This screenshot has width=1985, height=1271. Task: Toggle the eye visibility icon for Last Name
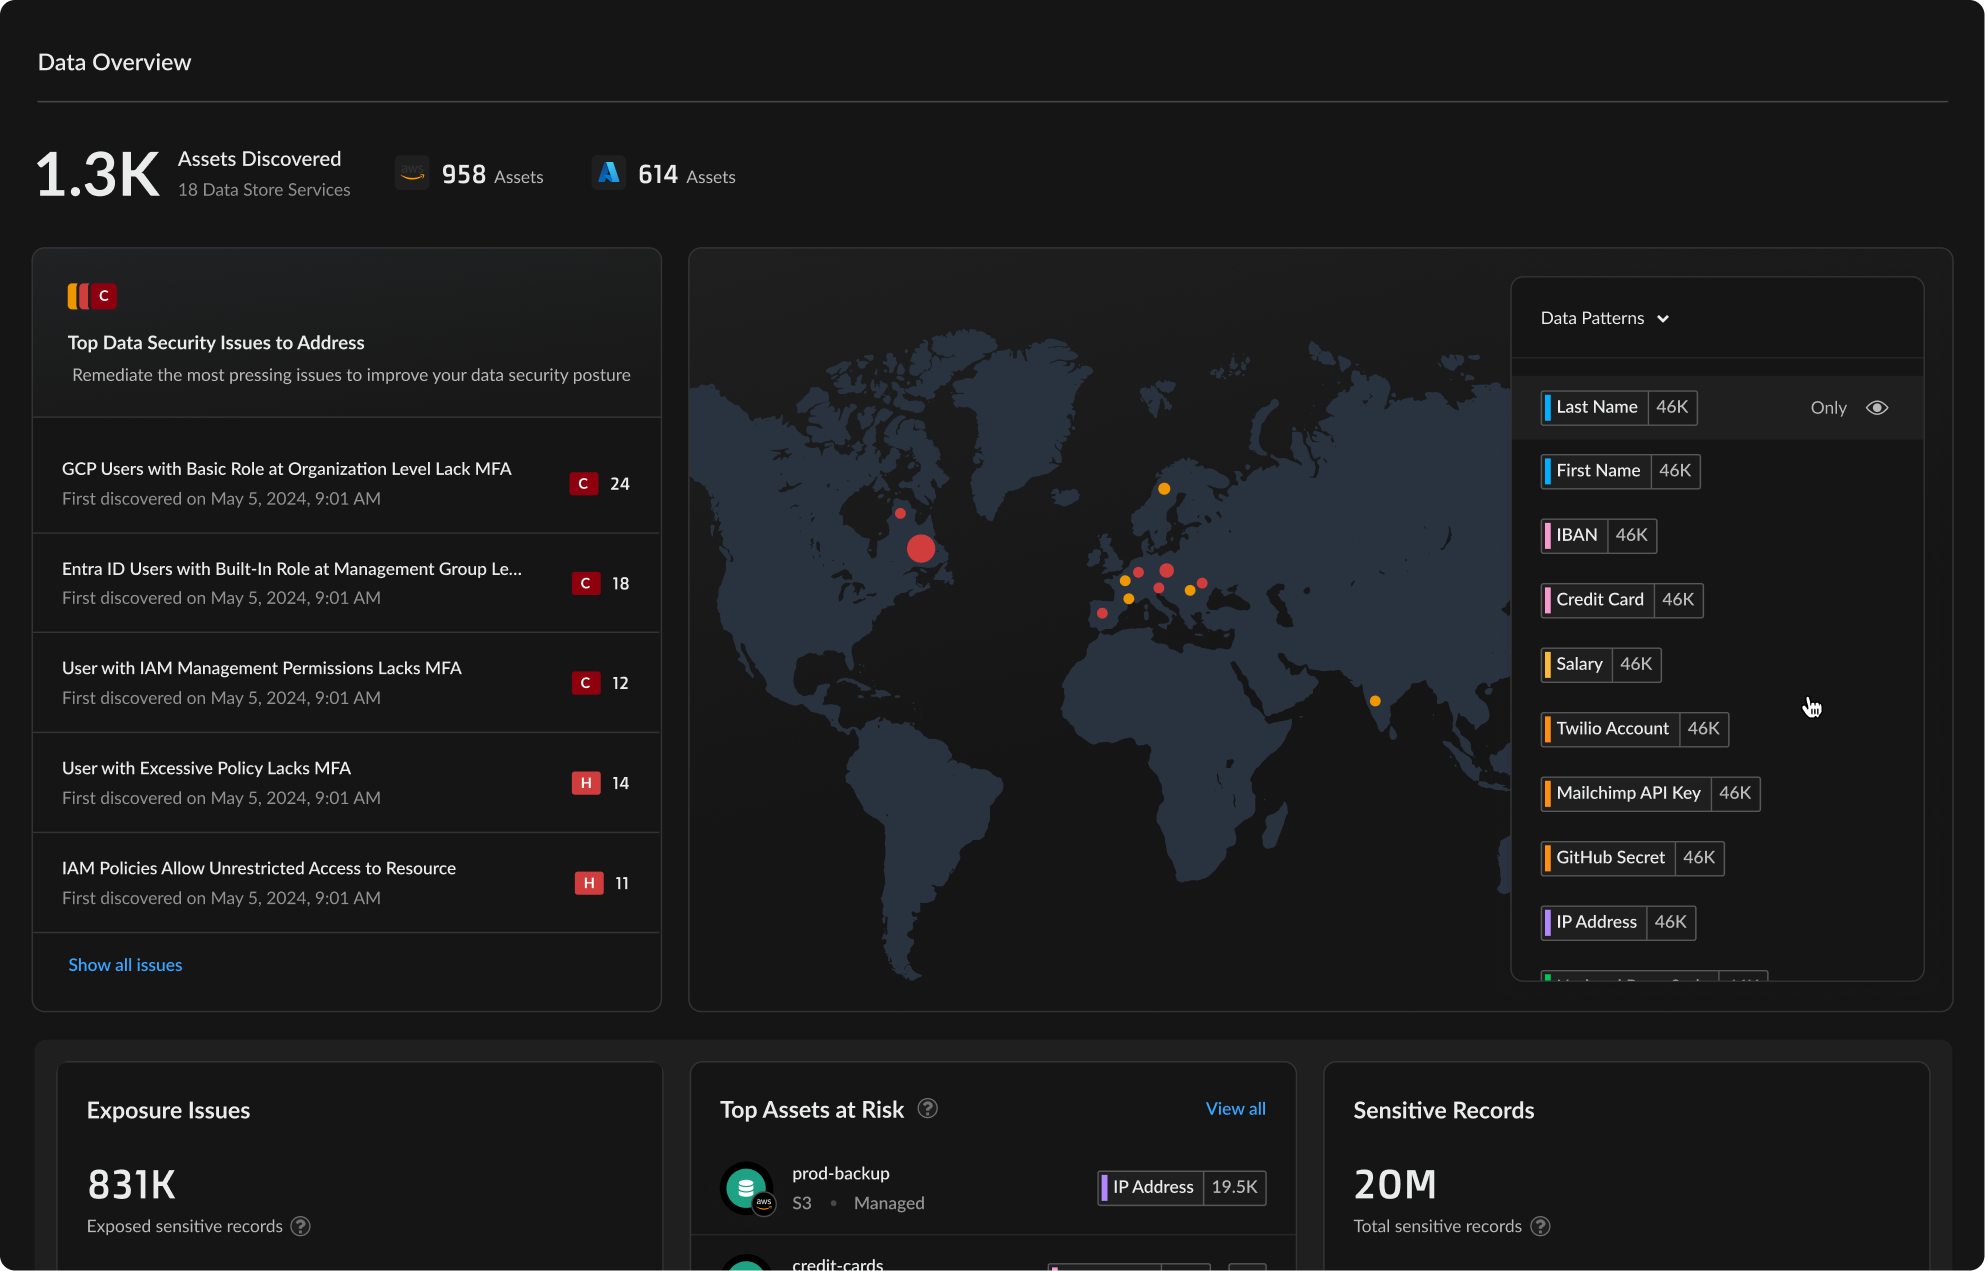[1877, 408]
